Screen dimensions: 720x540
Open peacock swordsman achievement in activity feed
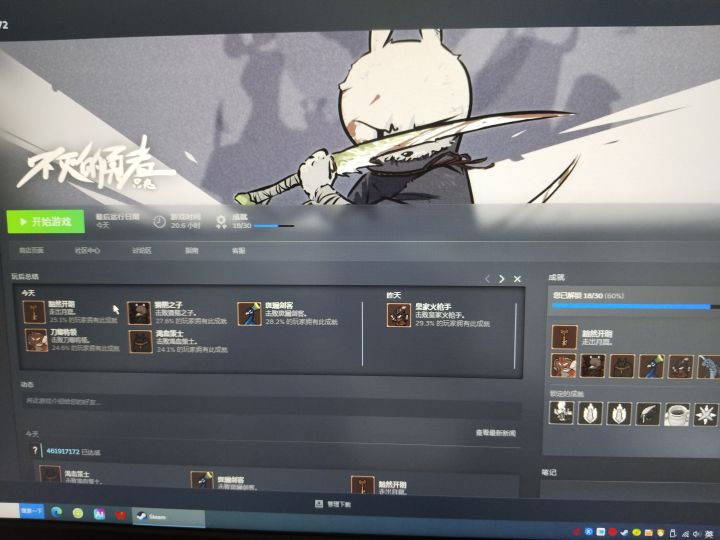pyautogui.click(x=202, y=480)
